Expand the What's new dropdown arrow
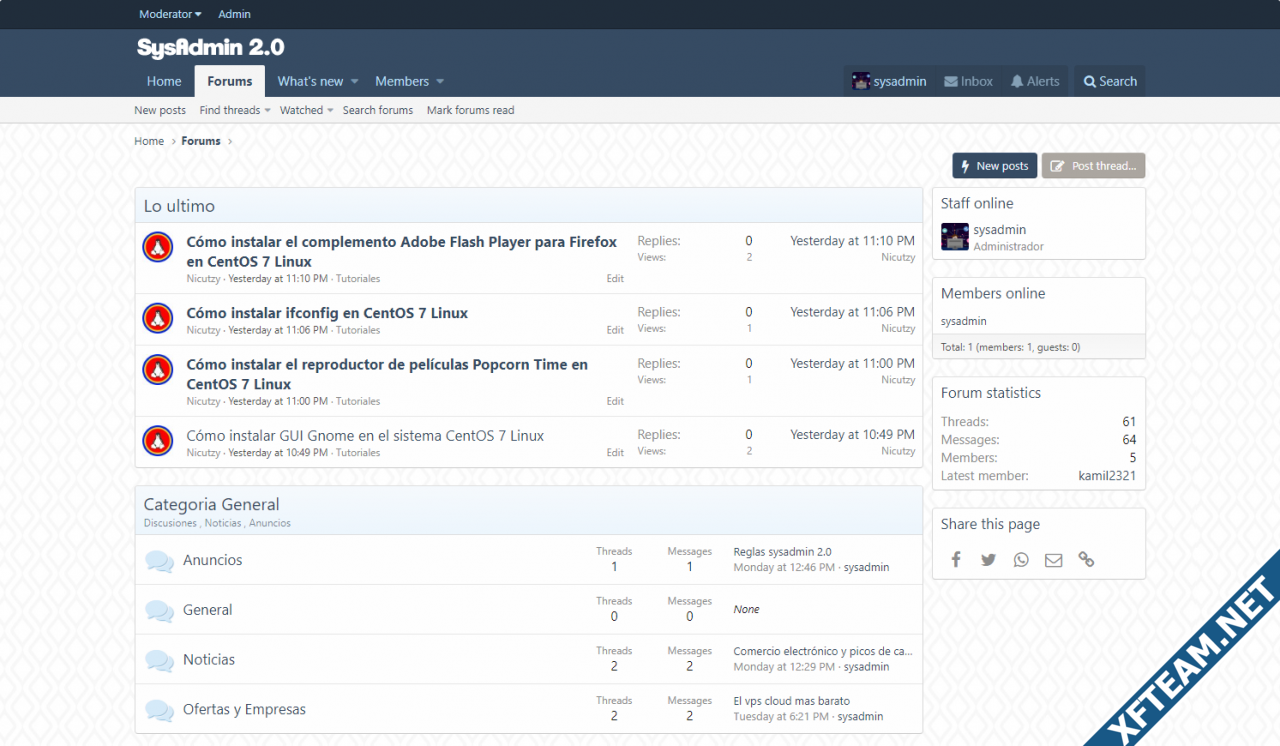 tap(354, 82)
